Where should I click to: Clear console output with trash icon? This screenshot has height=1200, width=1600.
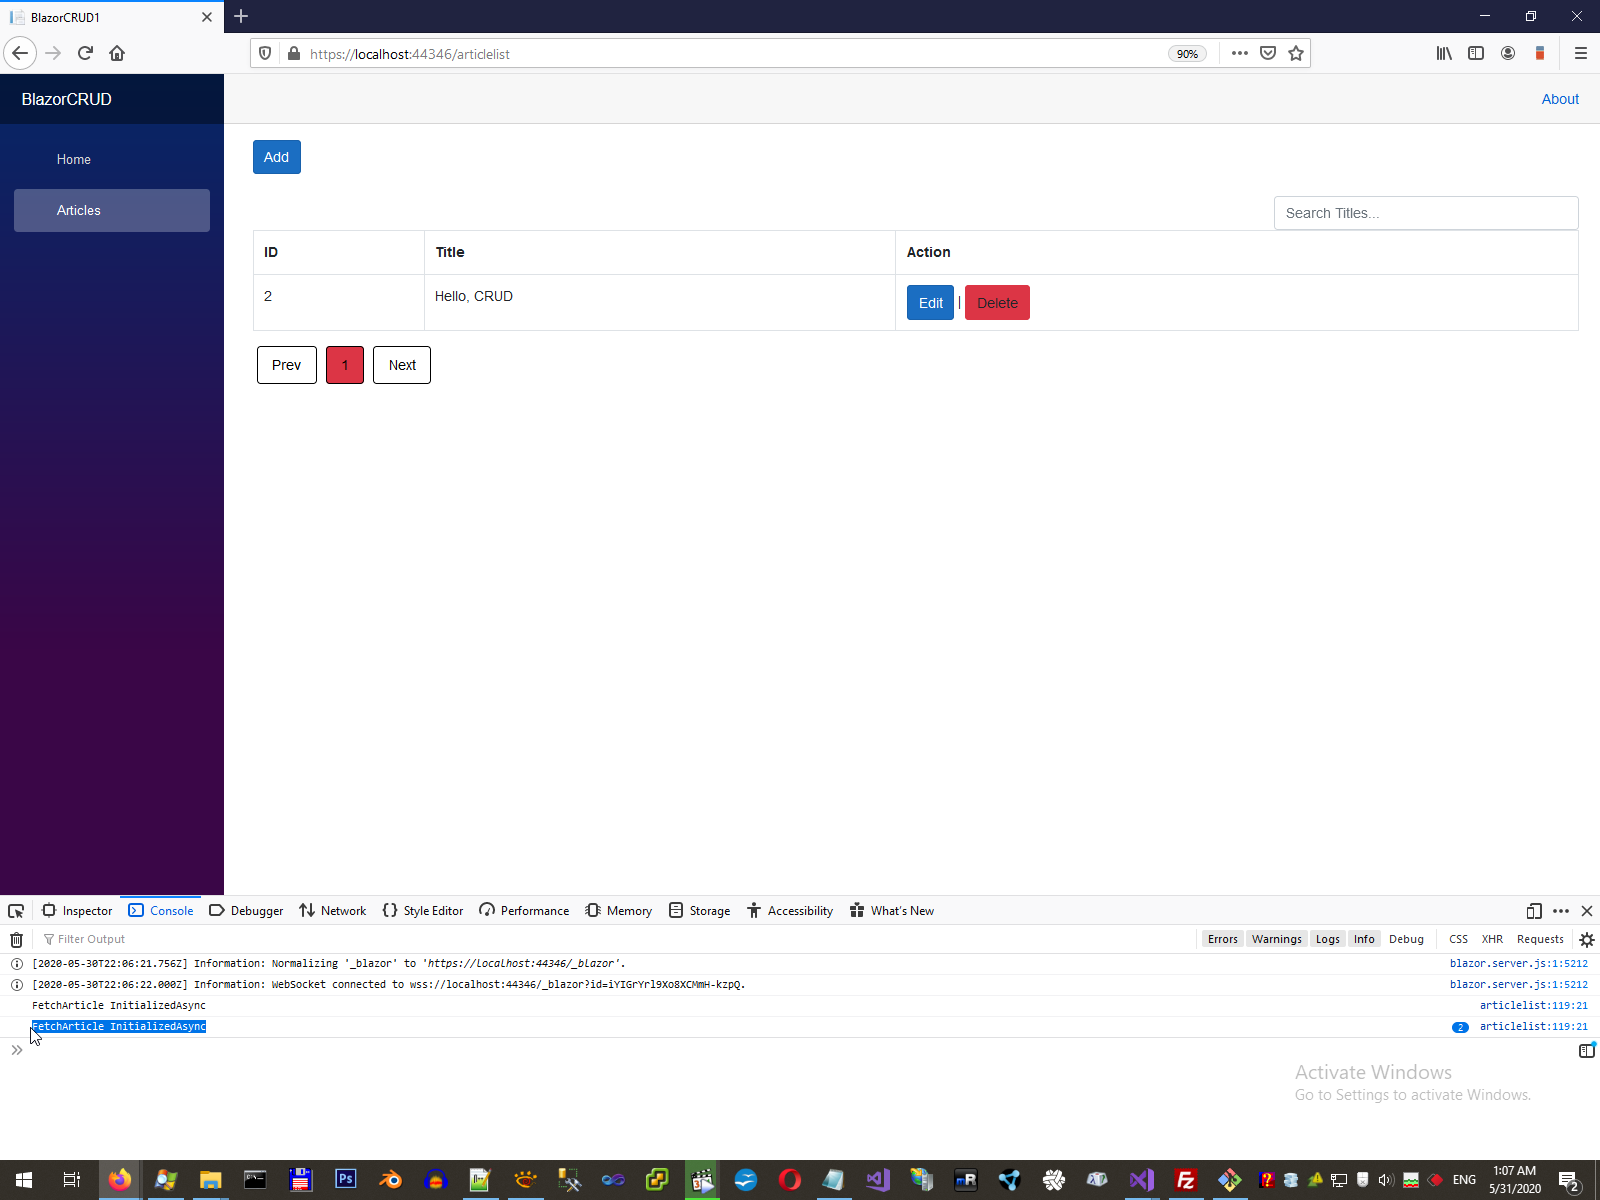[17, 939]
